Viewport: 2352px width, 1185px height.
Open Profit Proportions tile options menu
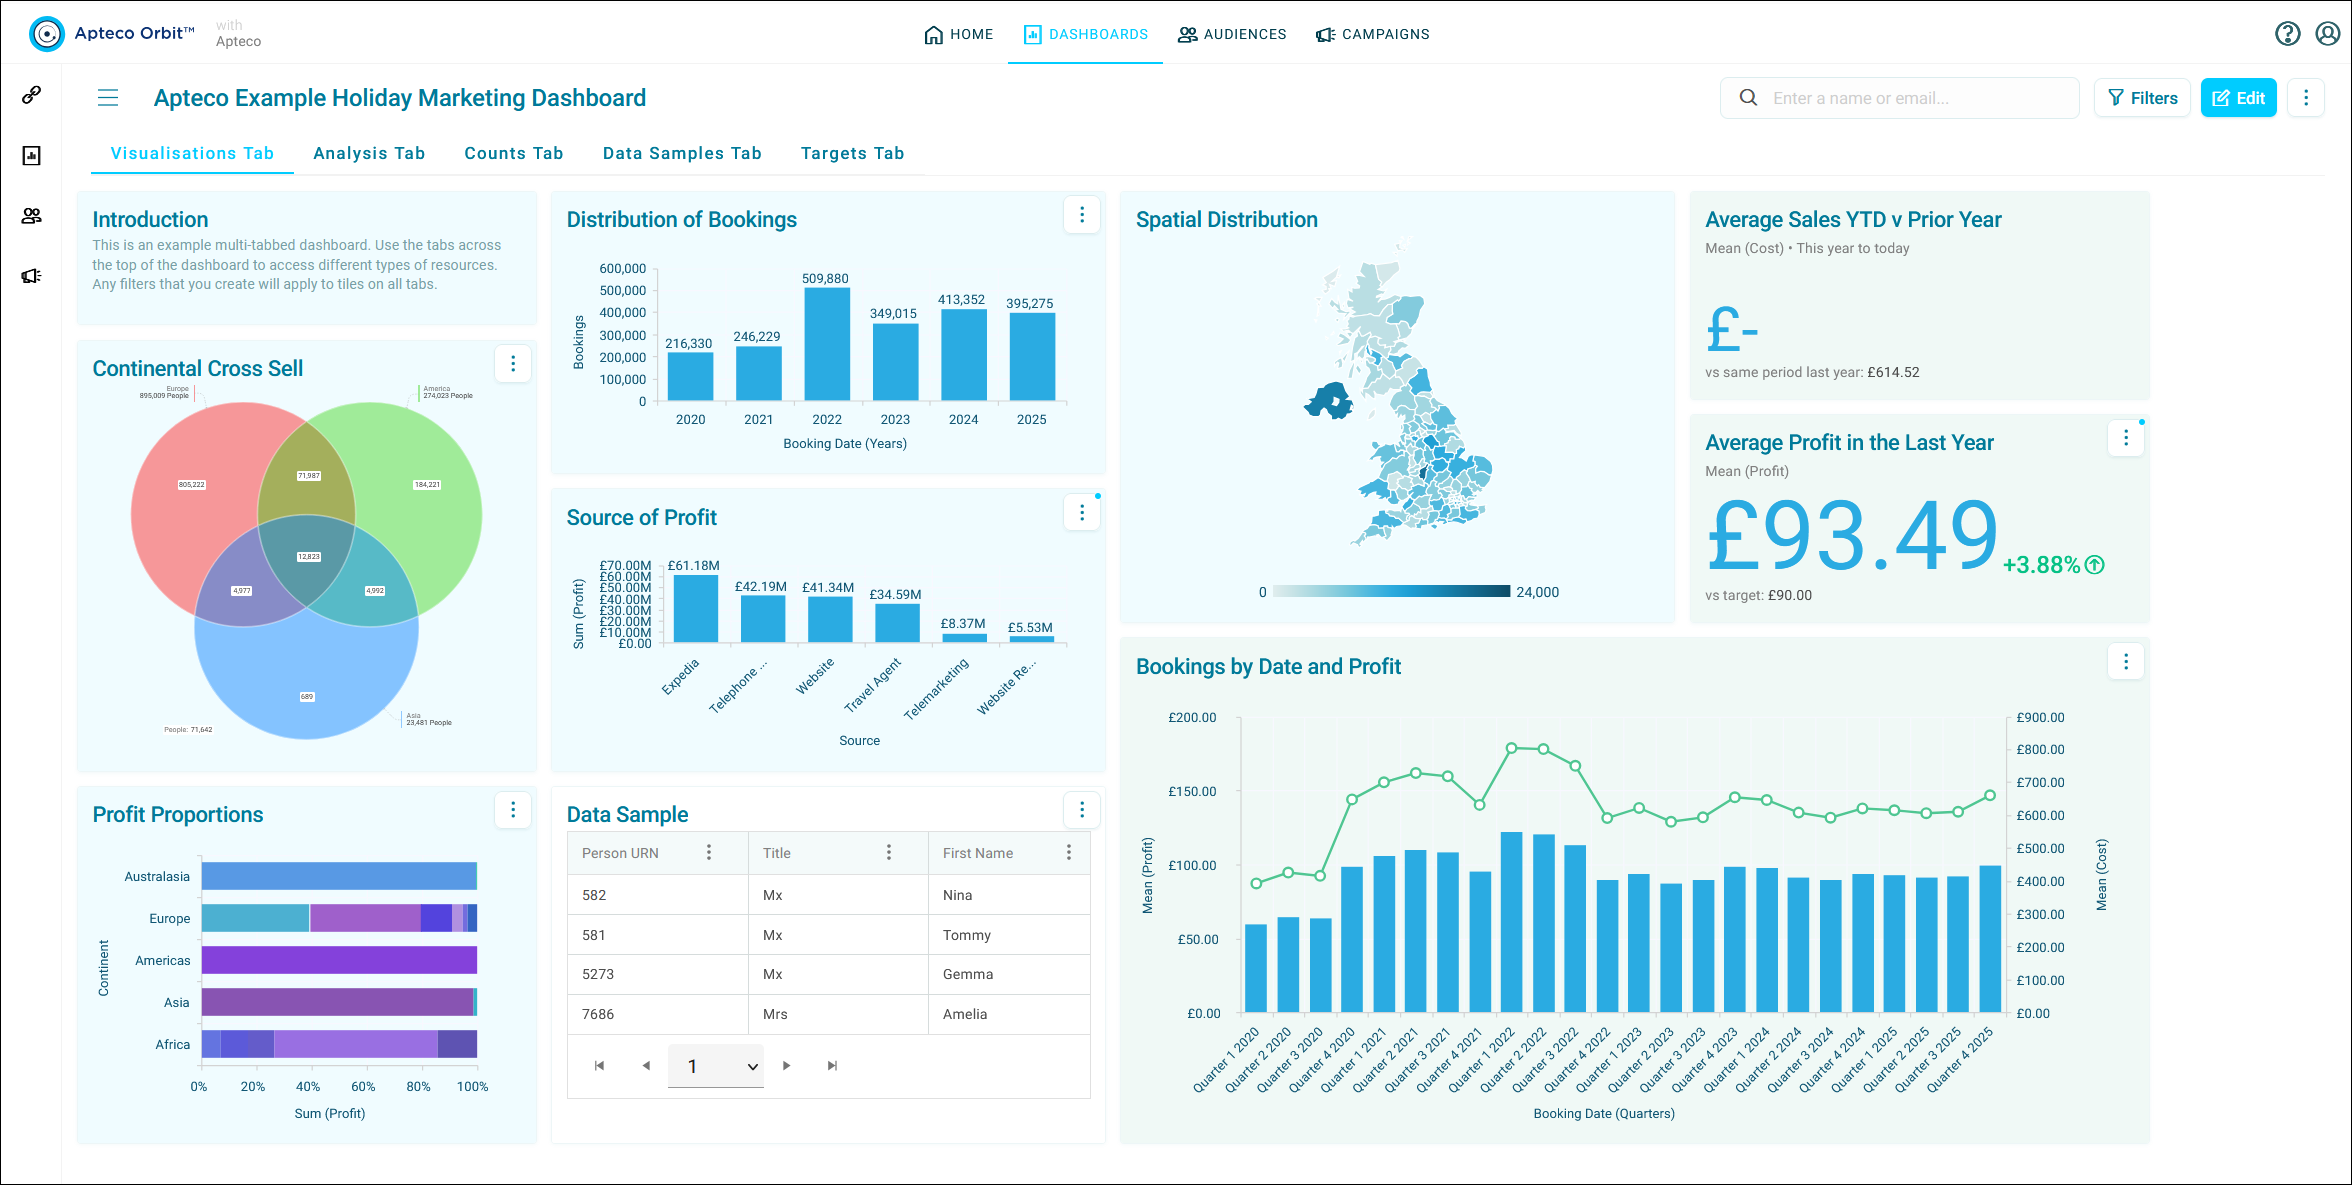513,810
